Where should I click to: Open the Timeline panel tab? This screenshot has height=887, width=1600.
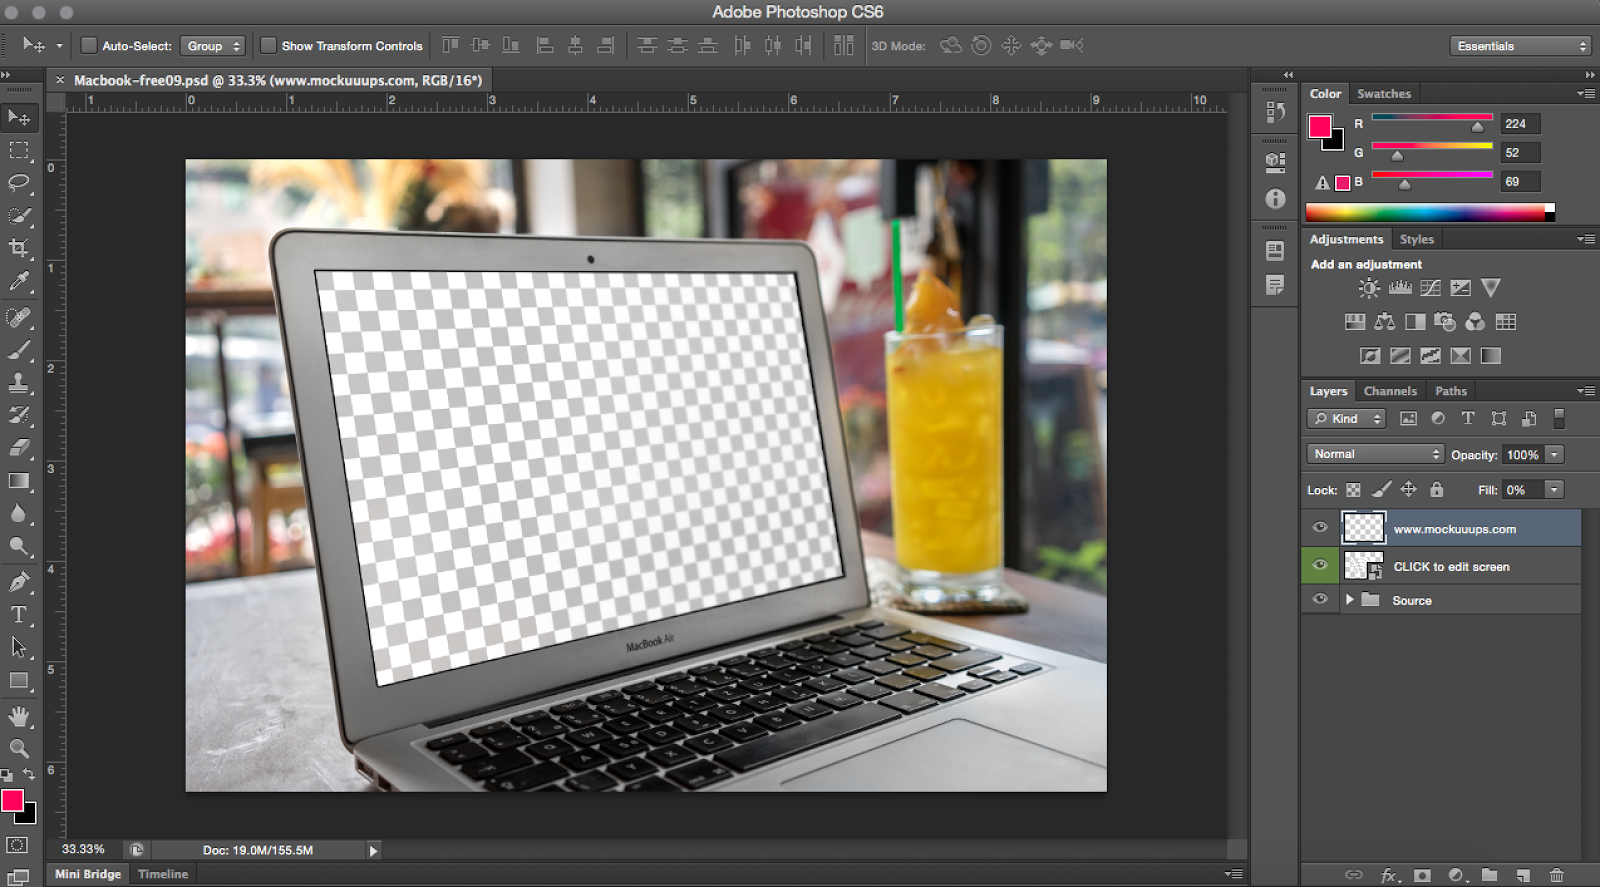point(163,874)
